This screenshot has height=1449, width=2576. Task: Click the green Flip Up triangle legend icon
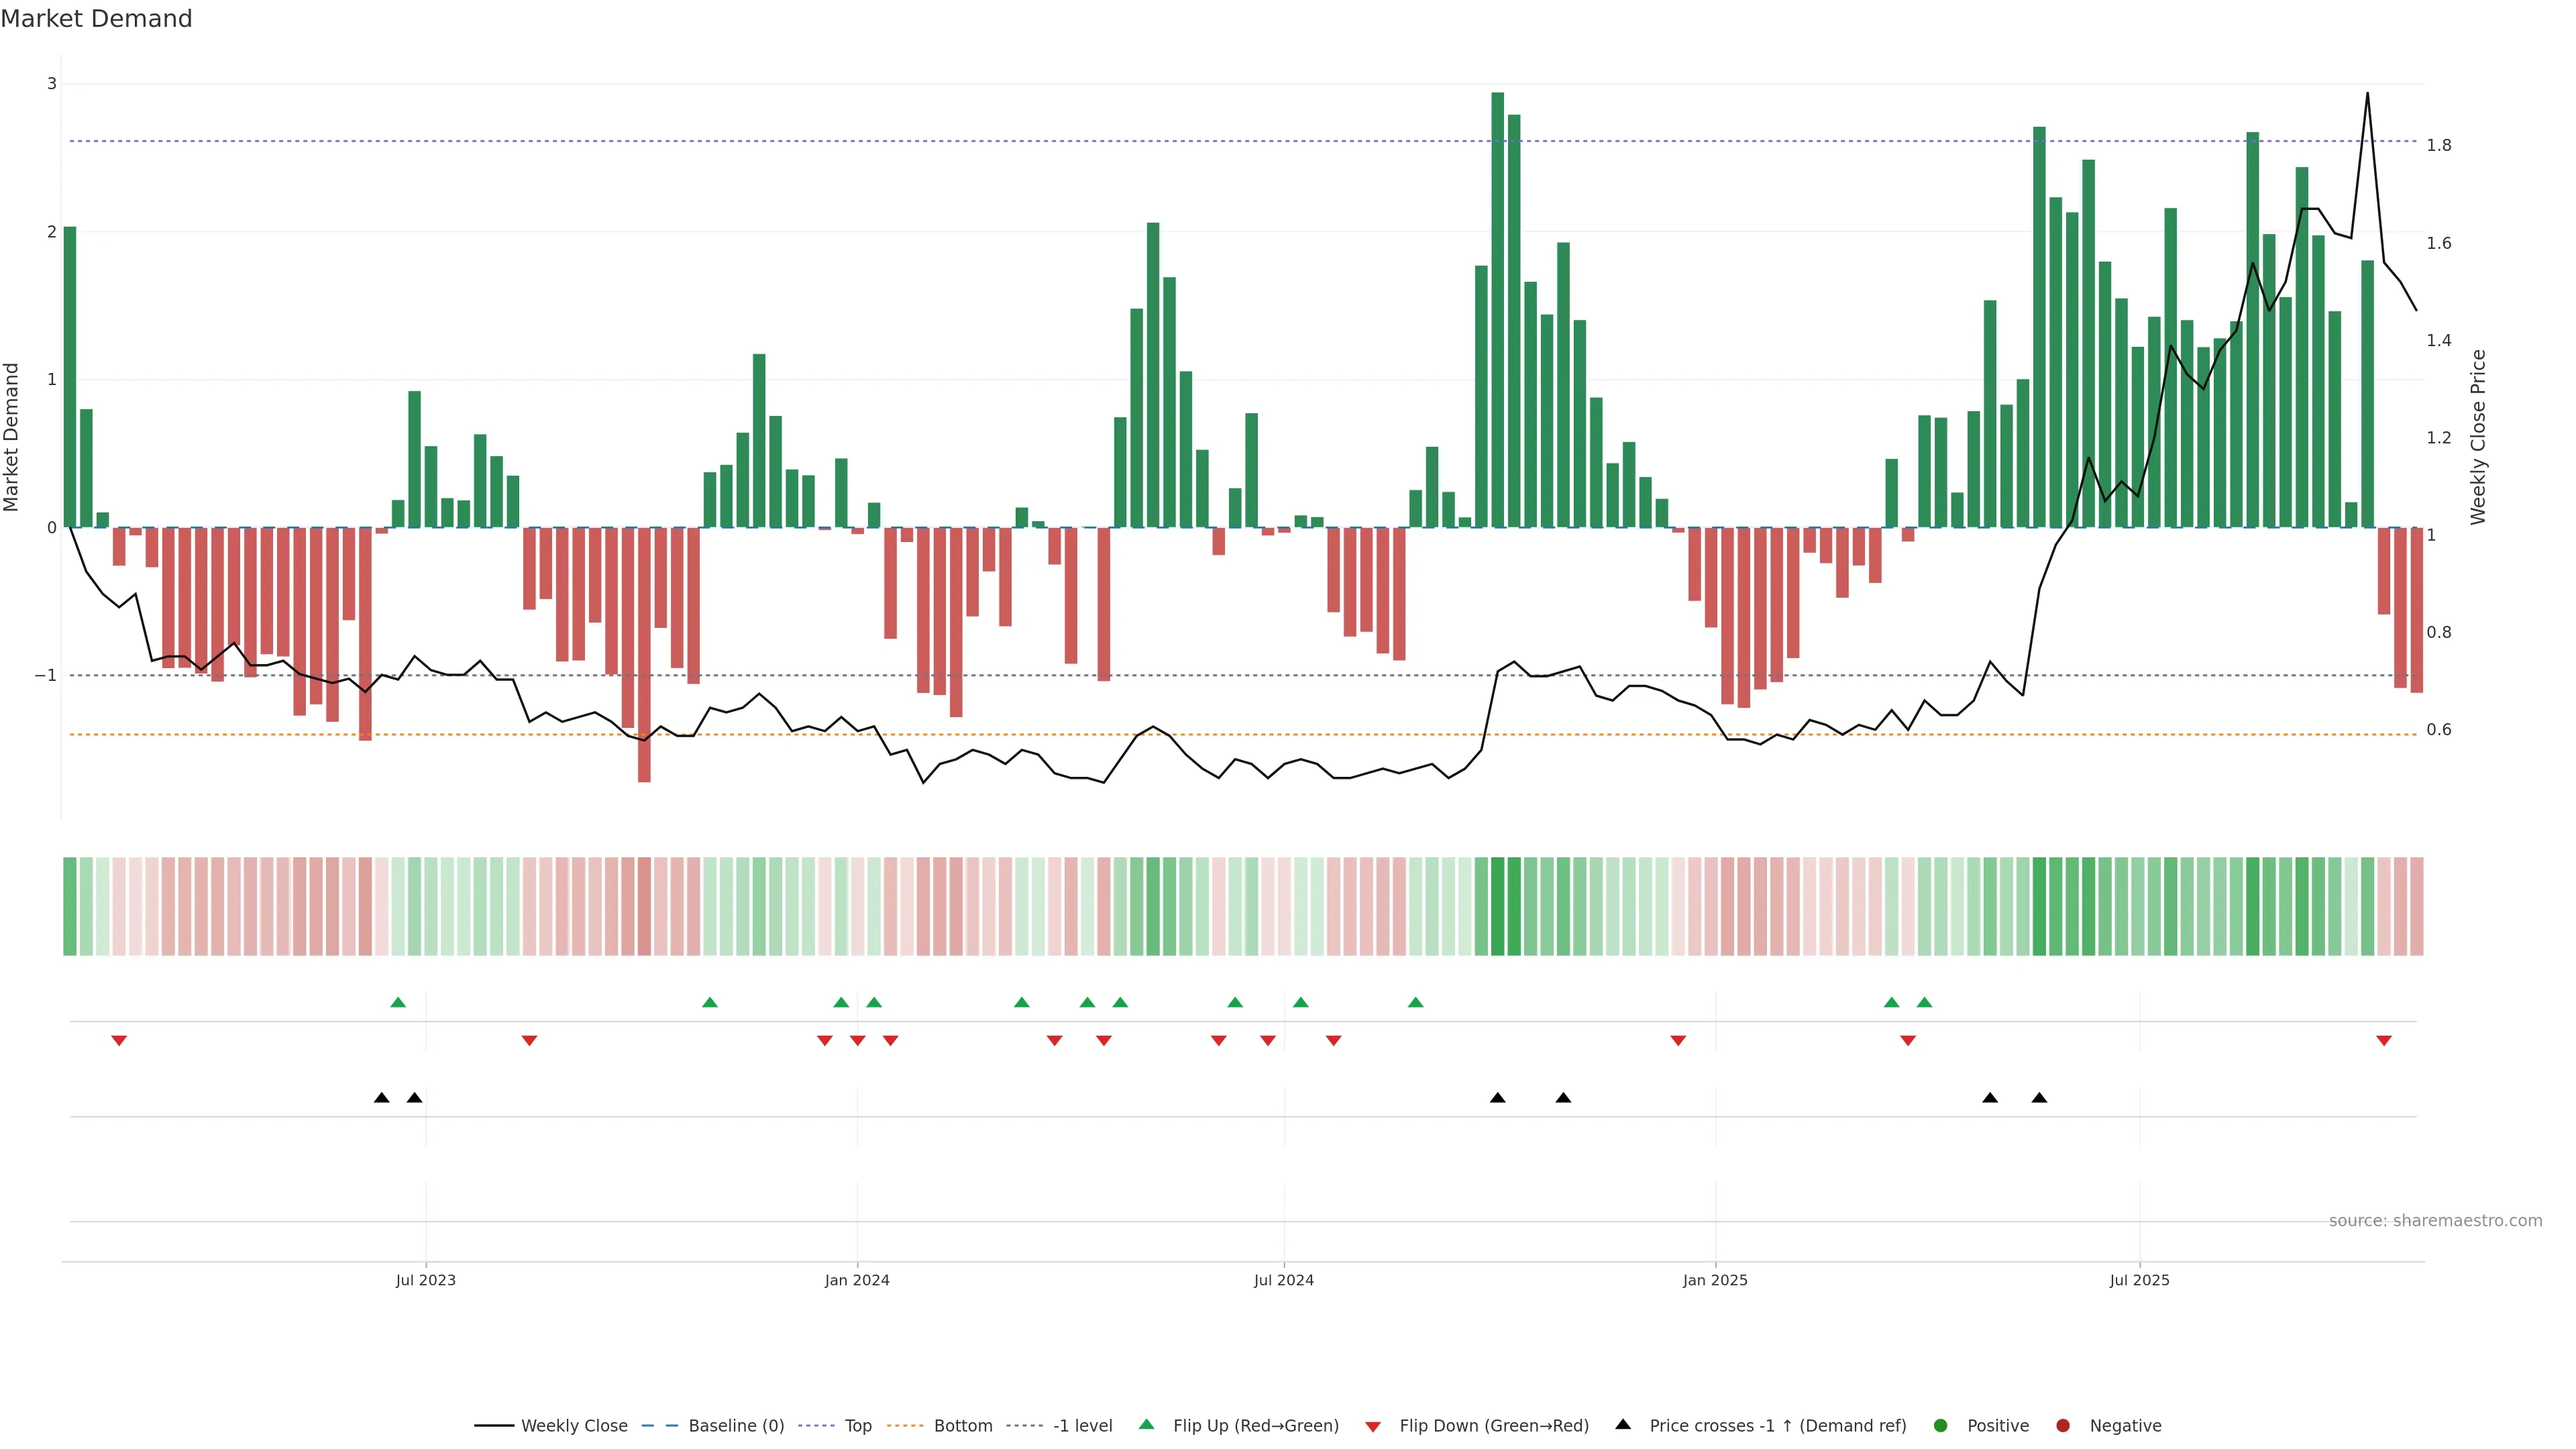(x=1147, y=1424)
